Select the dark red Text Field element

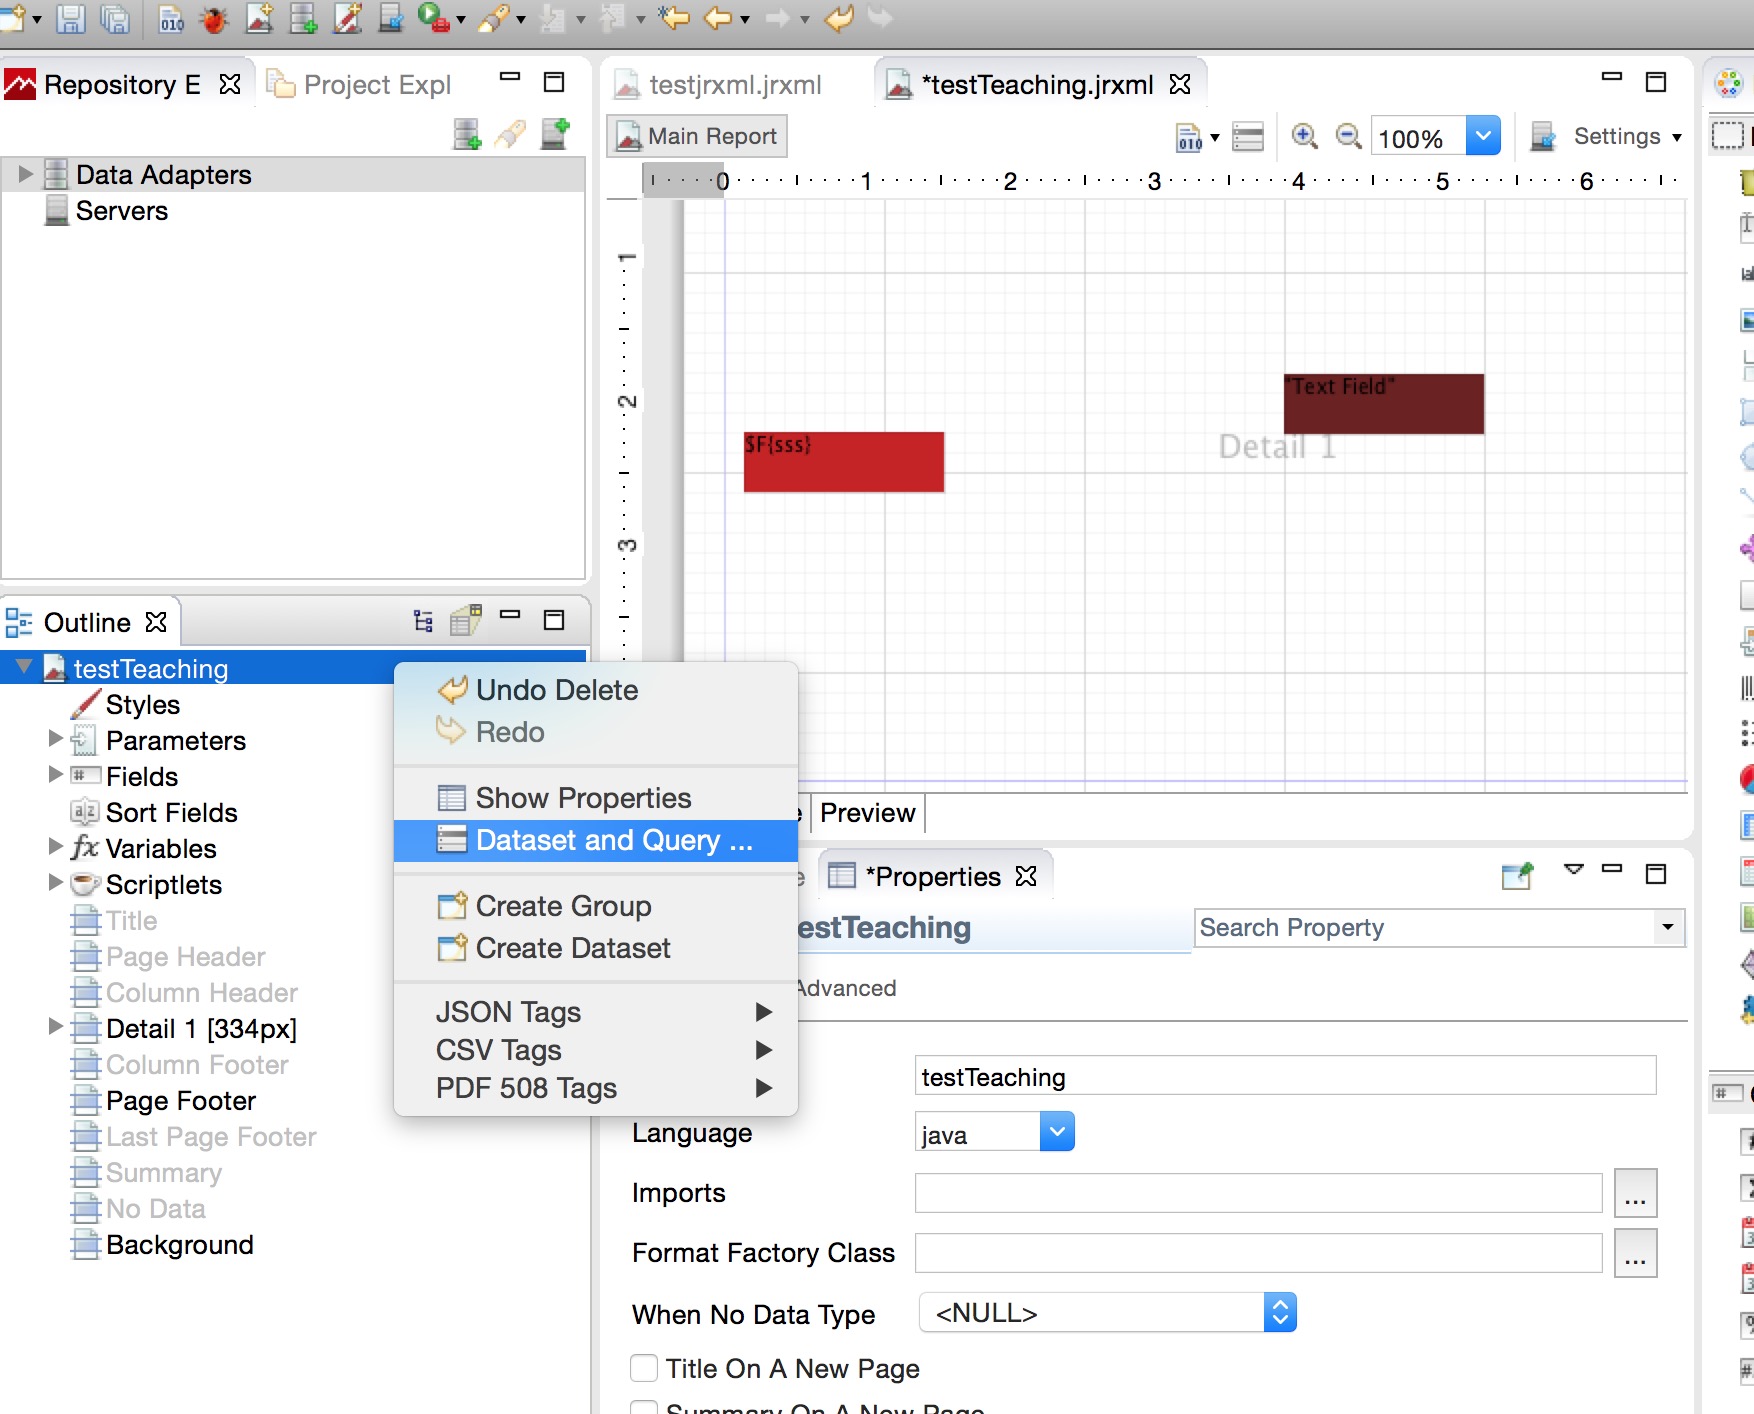pyautogui.click(x=1384, y=403)
